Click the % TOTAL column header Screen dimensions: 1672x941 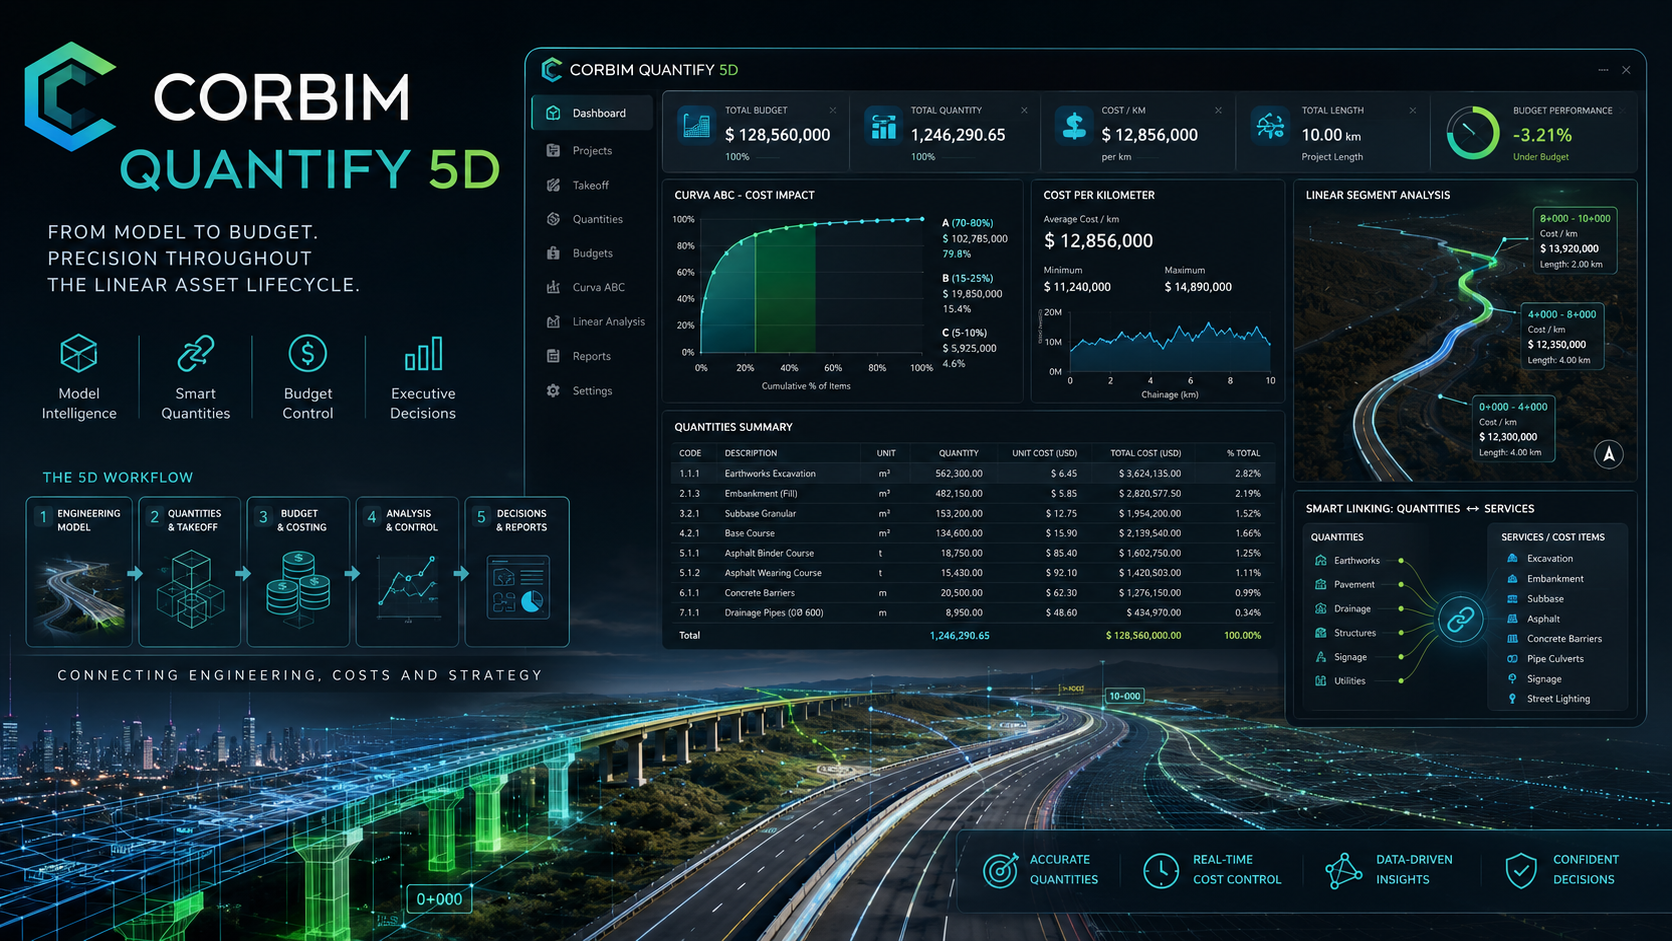pyautogui.click(x=1244, y=453)
